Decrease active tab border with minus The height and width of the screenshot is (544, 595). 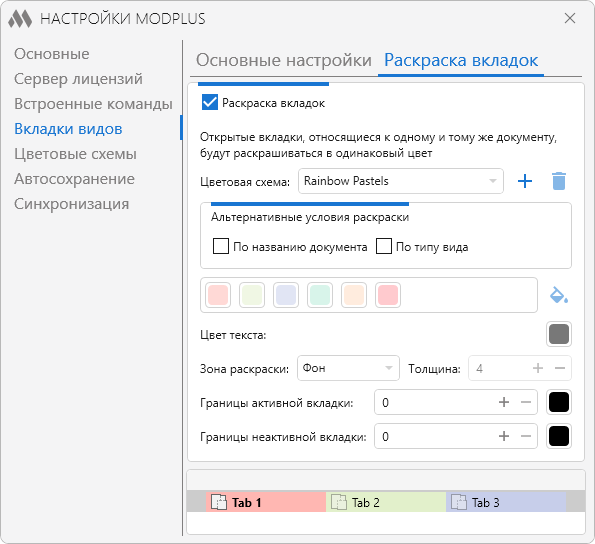point(526,402)
